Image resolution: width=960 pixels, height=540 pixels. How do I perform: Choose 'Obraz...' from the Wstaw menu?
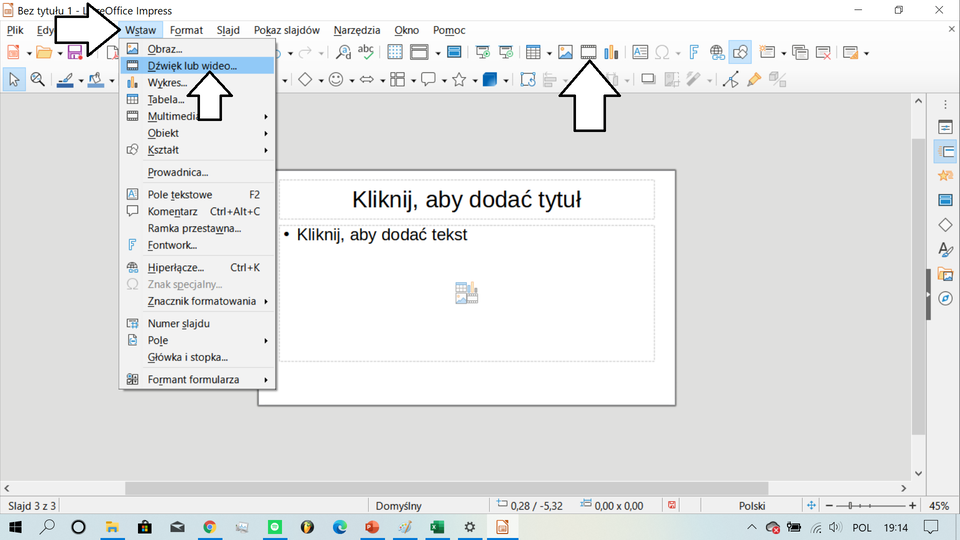coord(197,49)
